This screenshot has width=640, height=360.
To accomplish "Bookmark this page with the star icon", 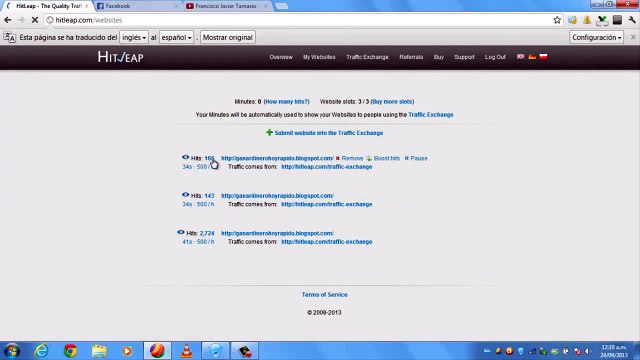I will [557, 20].
